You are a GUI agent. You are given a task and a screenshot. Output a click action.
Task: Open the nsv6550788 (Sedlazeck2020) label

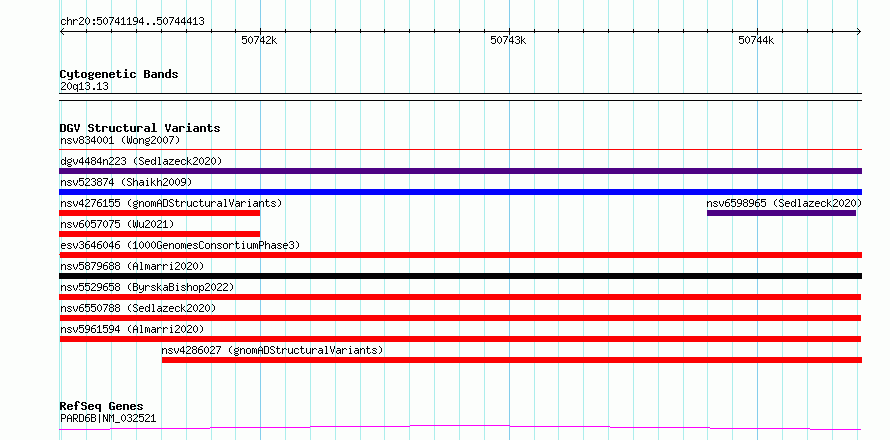click(x=138, y=308)
